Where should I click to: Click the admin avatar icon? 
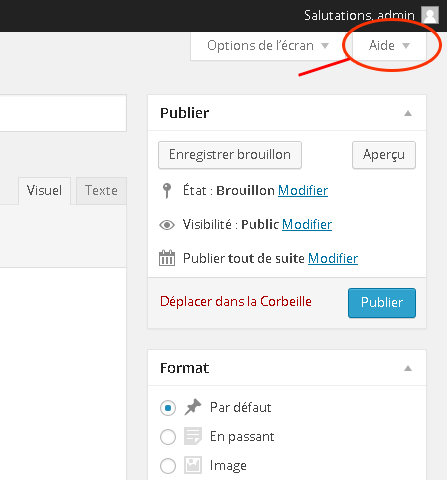coord(430,15)
